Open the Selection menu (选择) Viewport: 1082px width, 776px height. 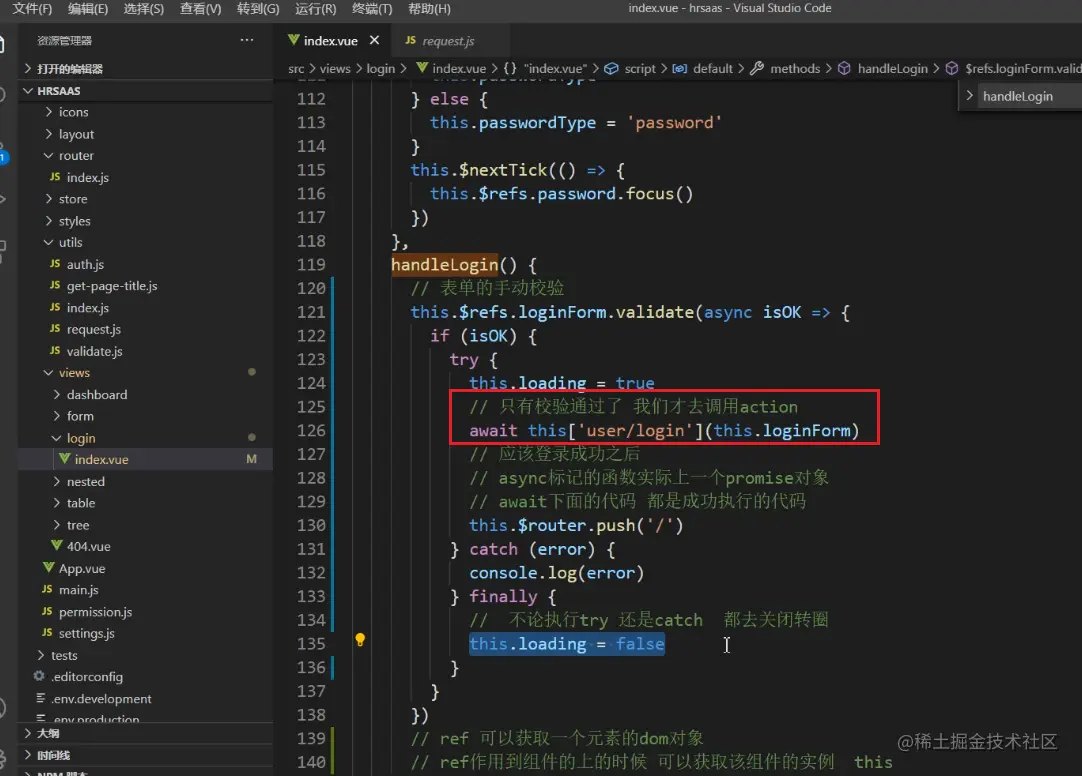(144, 9)
